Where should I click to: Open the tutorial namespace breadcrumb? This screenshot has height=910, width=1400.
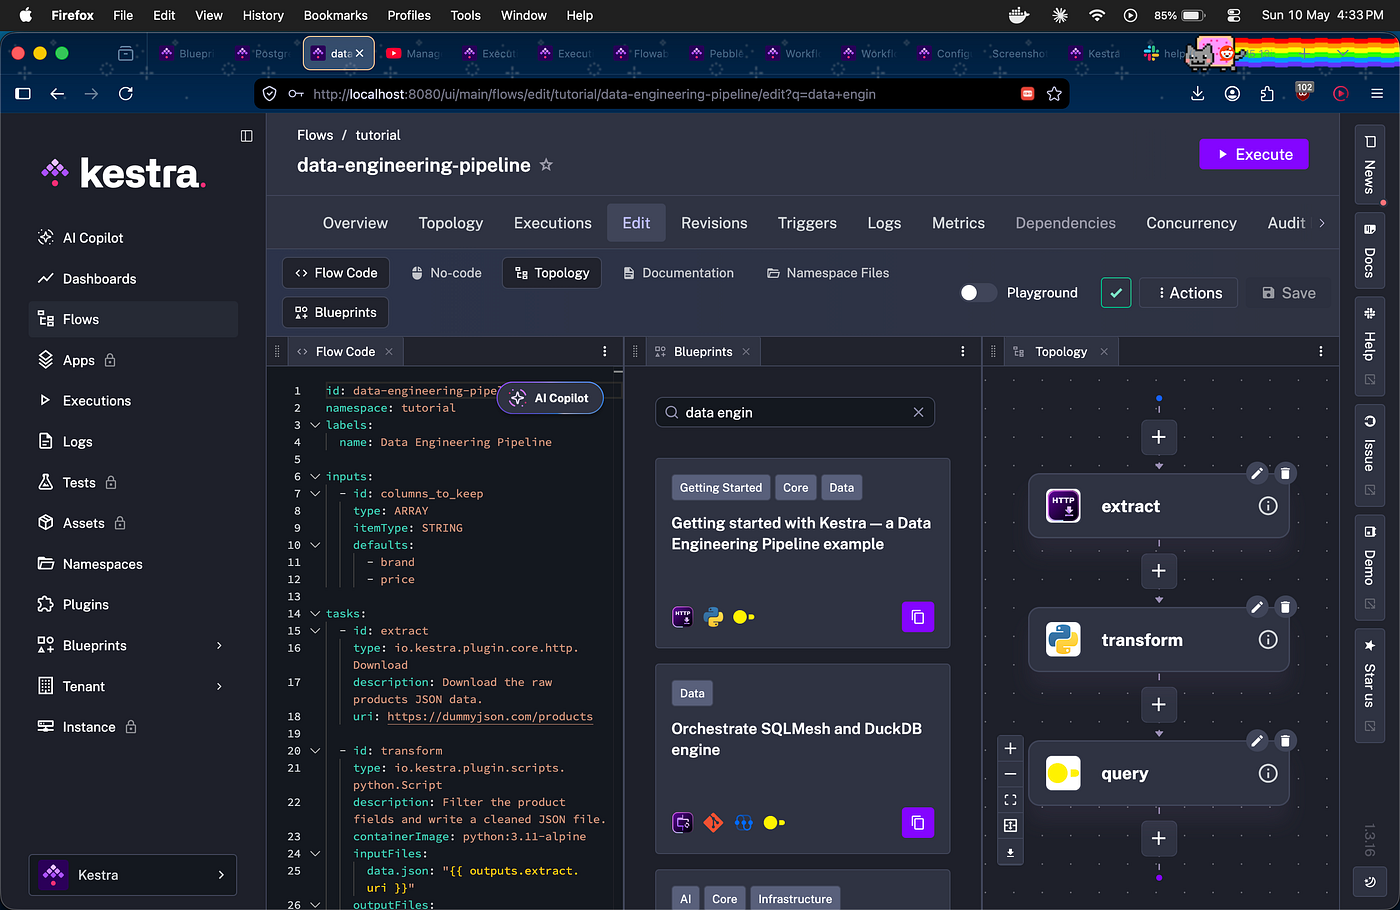point(378,135)
